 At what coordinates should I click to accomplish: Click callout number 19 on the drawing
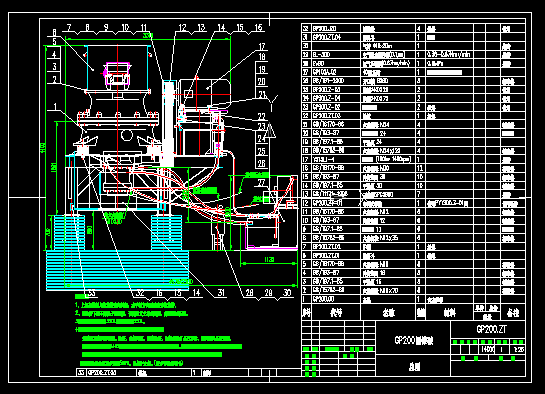[x=262, y=69]
